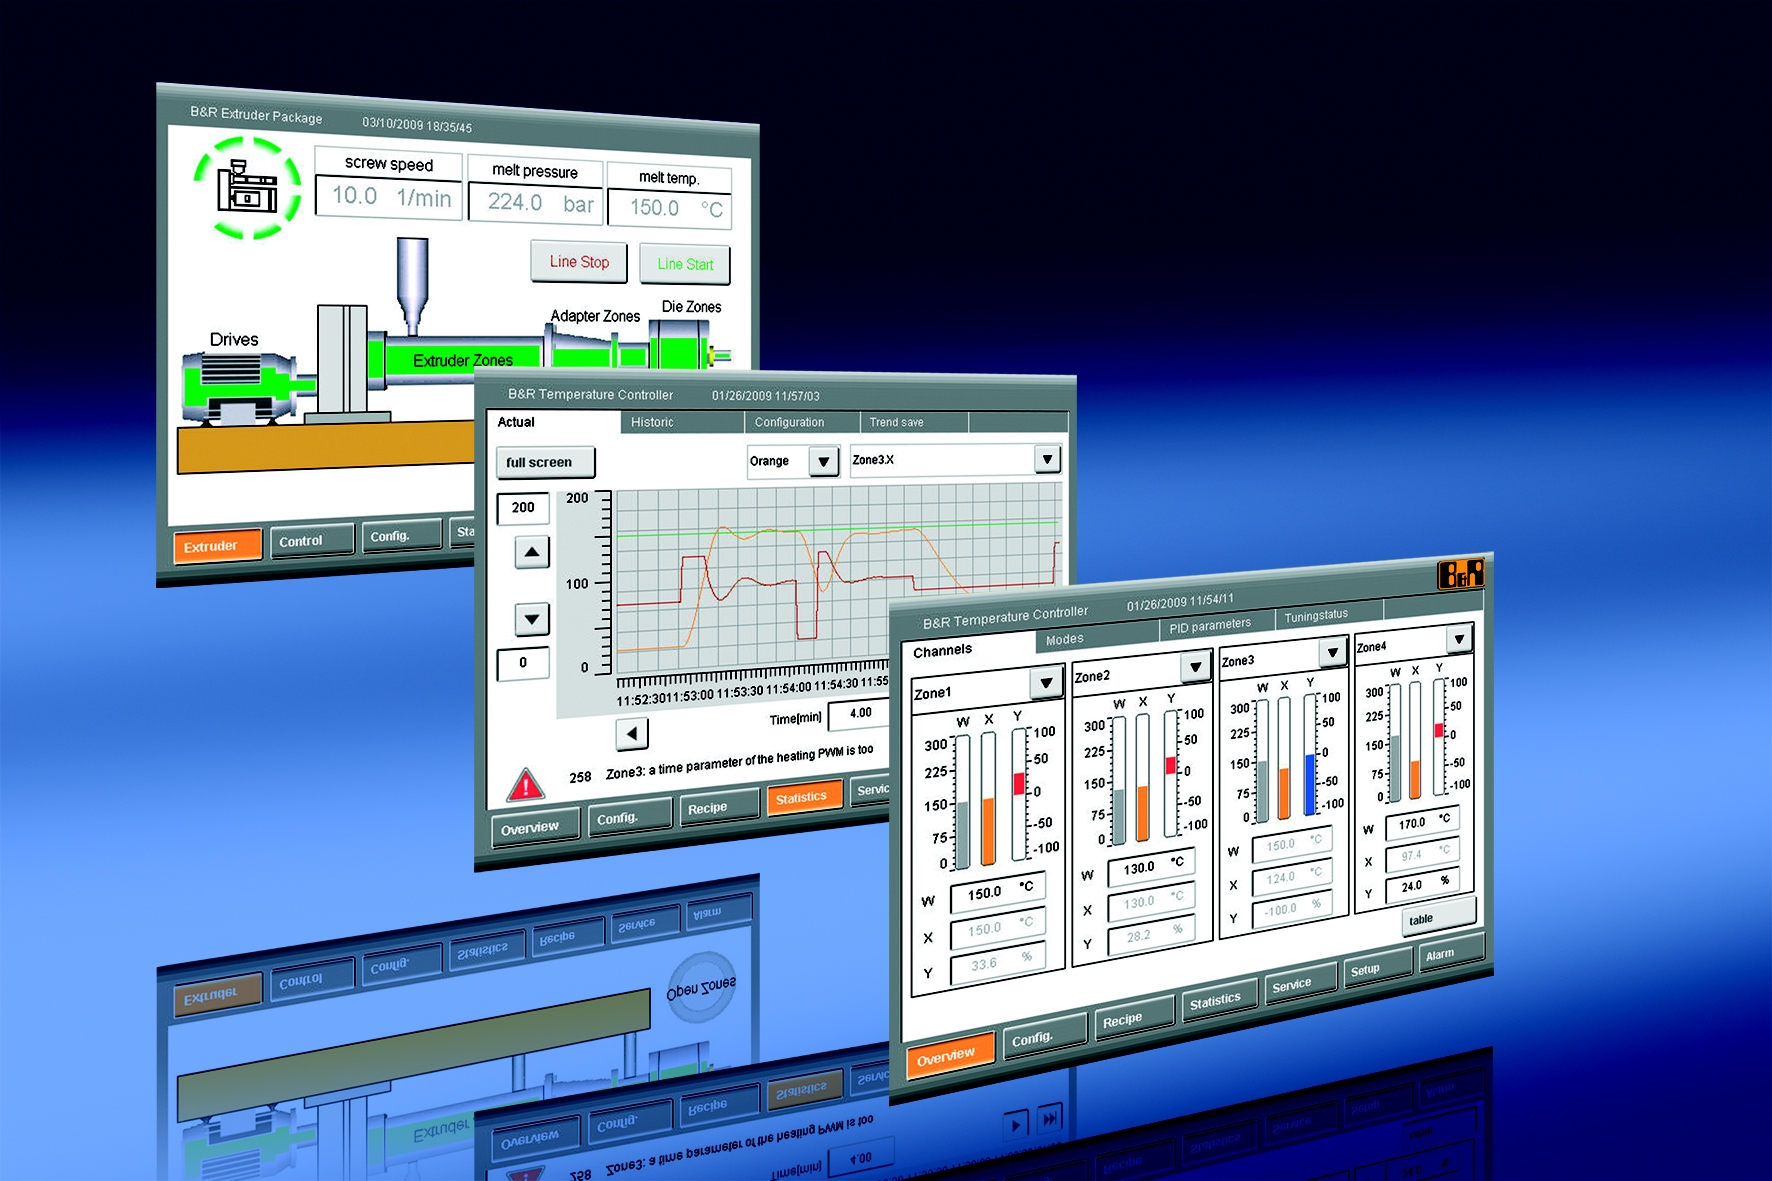Open the Zone3.X channel dropdown
The height and width of the screenshot is (1181, 1772).
coord(1047,459)
